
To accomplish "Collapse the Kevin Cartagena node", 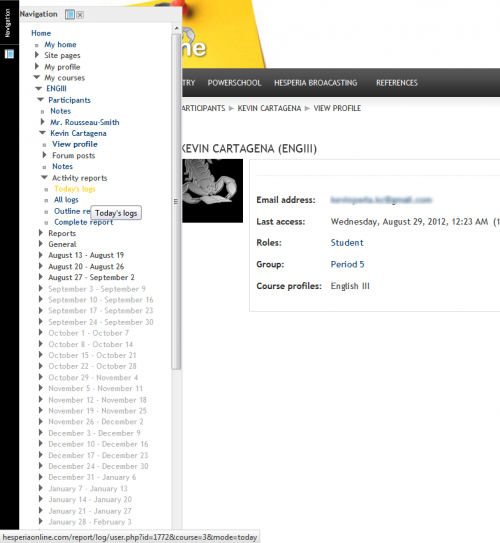I will [43, 133].
